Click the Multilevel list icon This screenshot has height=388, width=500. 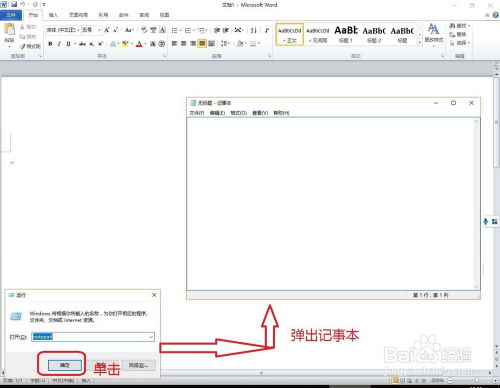pos(201,30)
